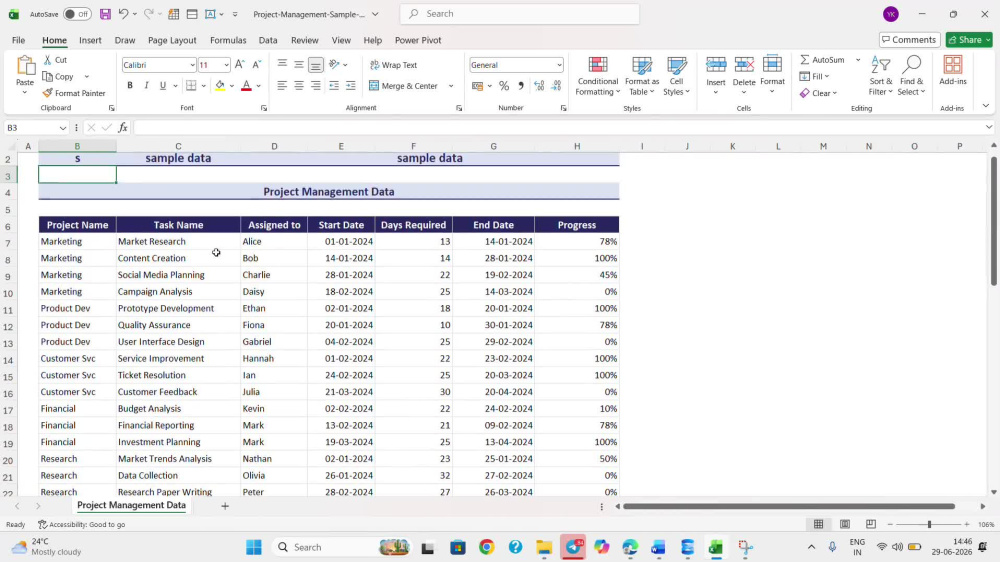Open the Name Box dropdown arrow
The width and height of the screenshot is (1000, 562).
click(x=62, y=128)
